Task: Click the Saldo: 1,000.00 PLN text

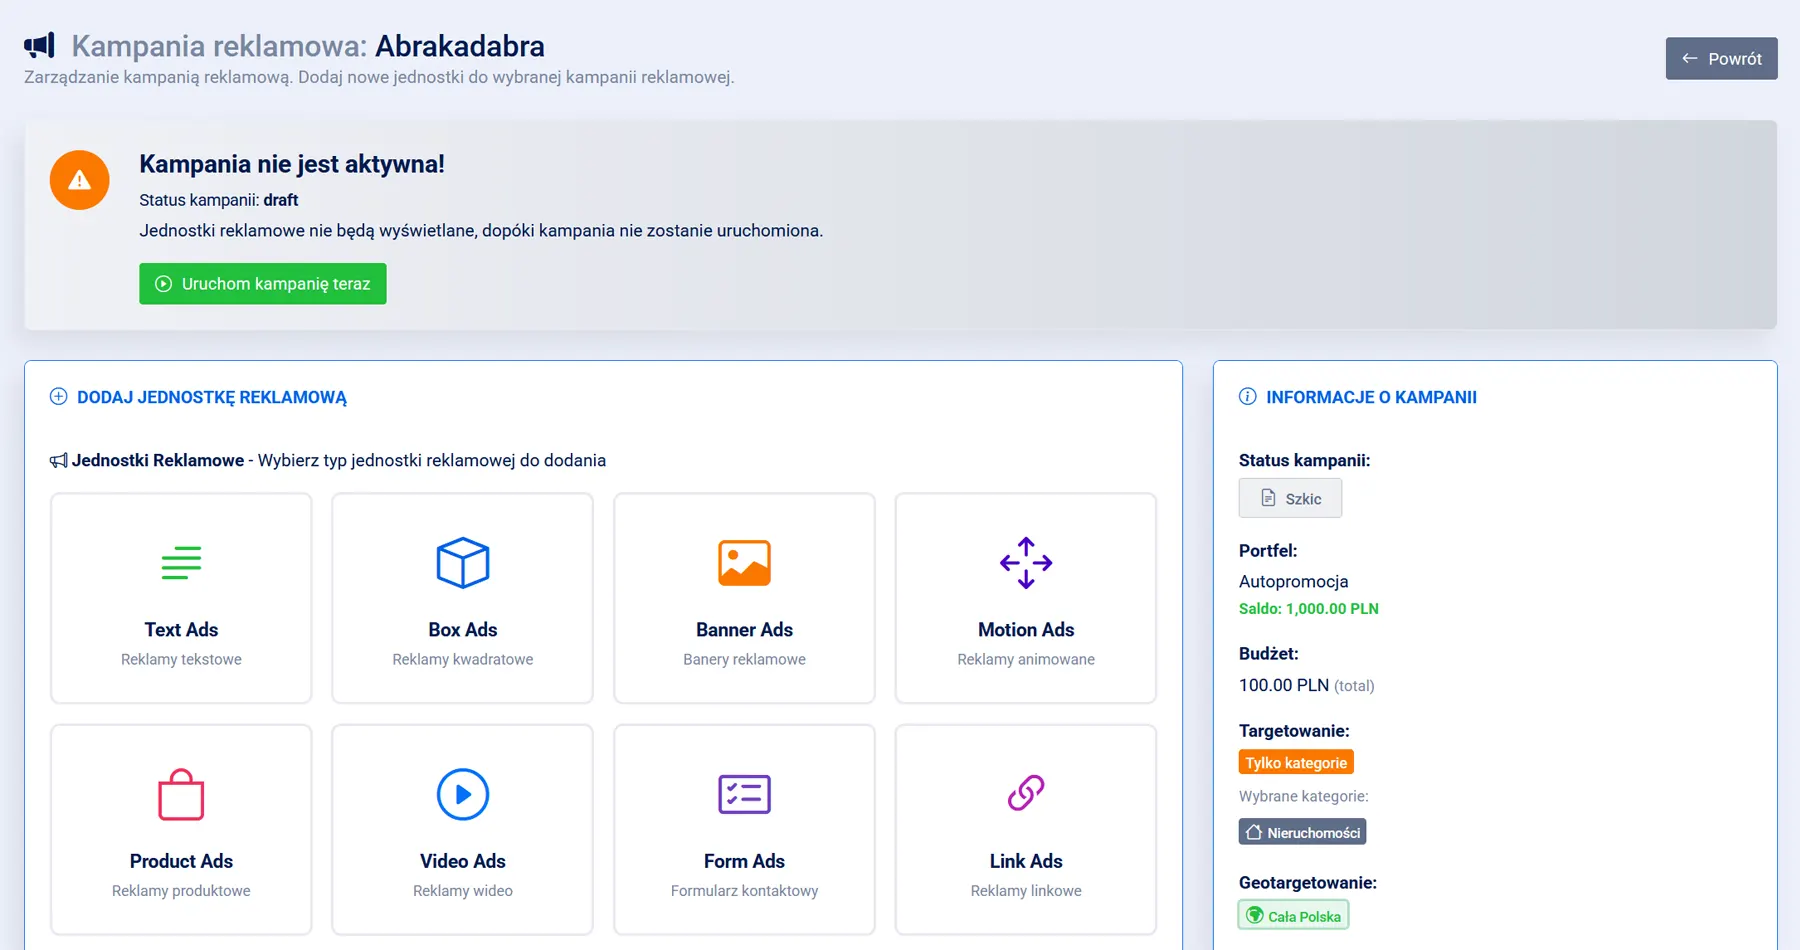Action: pos(1309,608)
